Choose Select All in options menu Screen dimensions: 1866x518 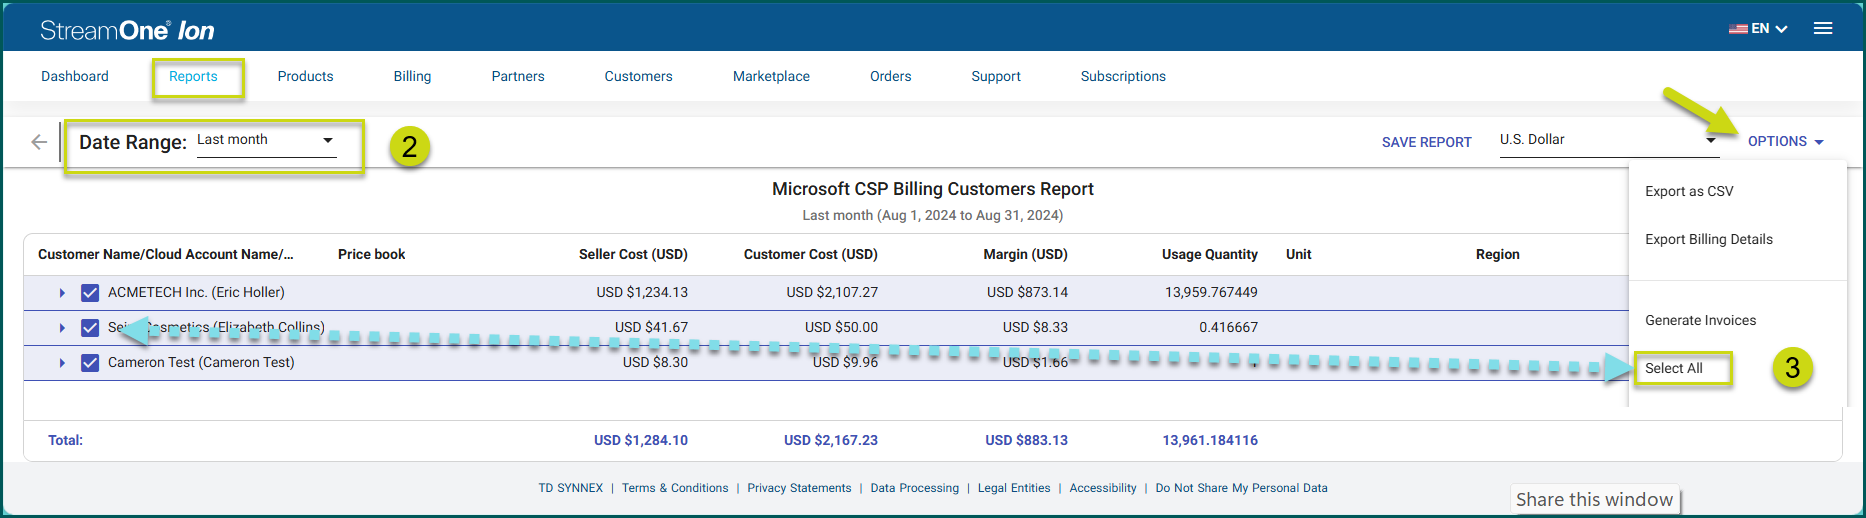[x=1674, y=368]
